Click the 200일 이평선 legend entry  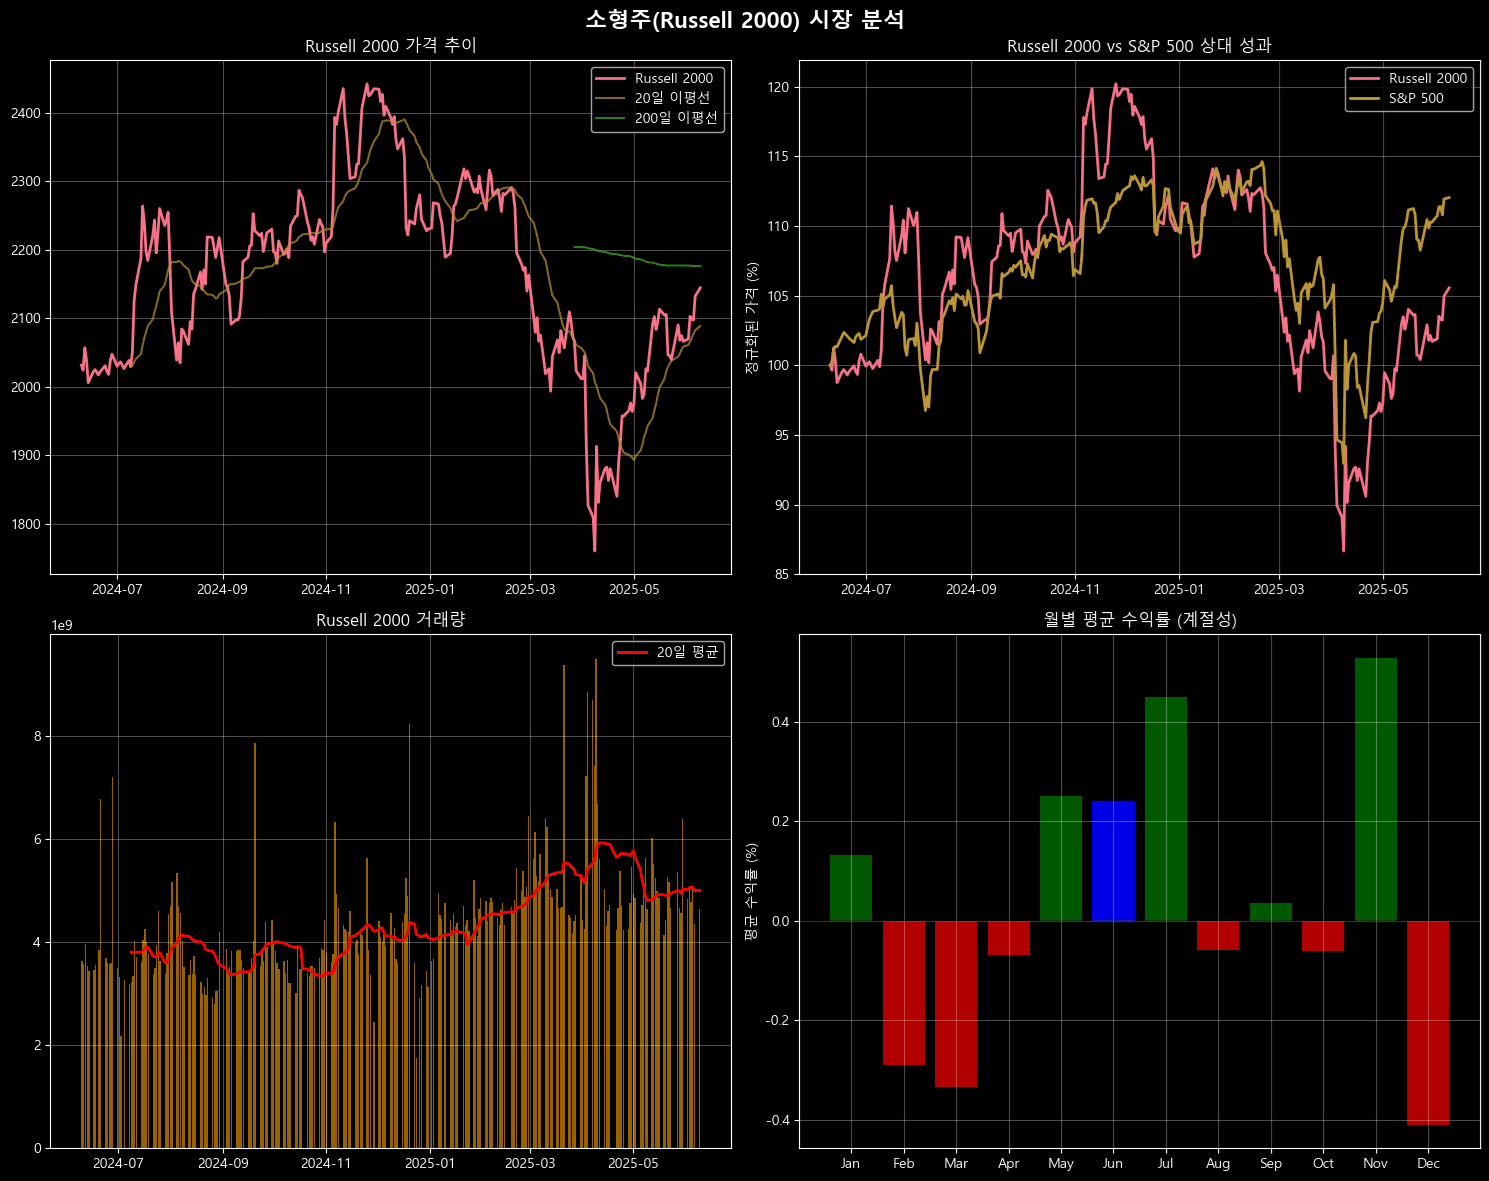tap(676, 118)
